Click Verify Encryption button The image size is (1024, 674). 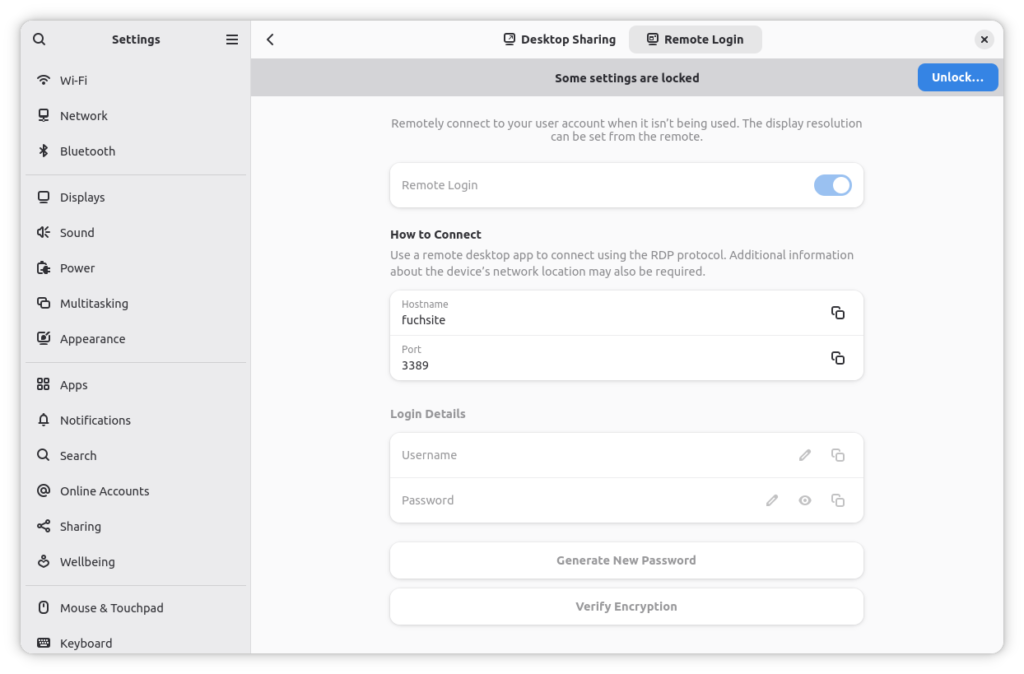(x=626, y=607)
